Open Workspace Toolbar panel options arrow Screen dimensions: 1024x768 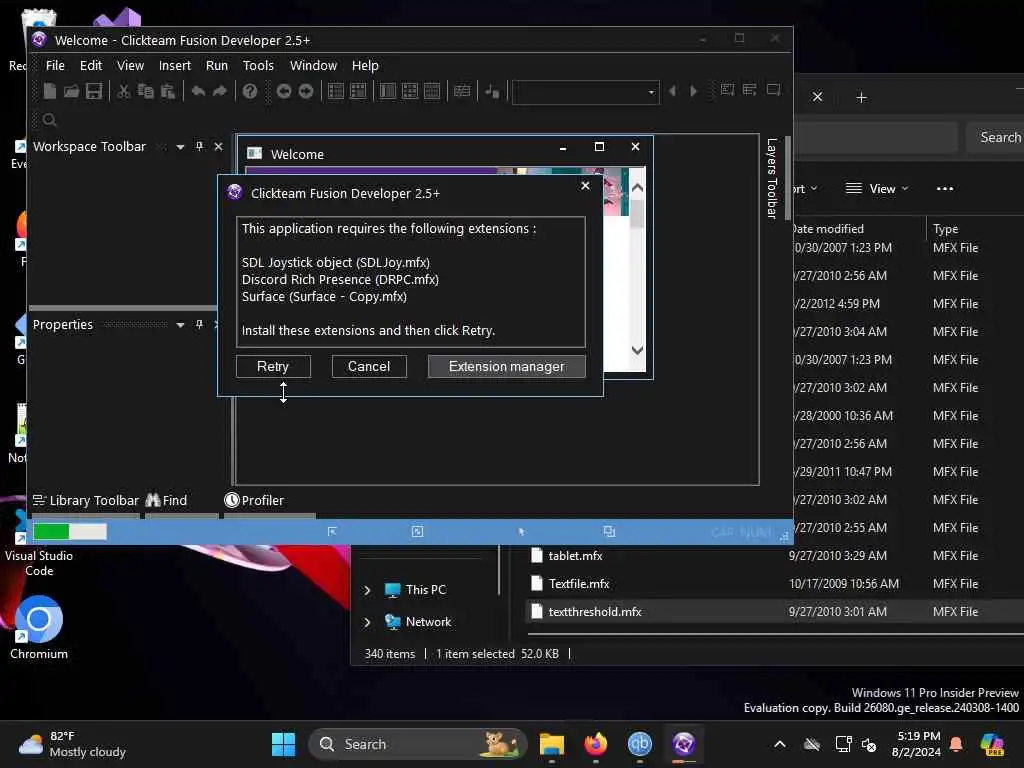coord(180,147)
